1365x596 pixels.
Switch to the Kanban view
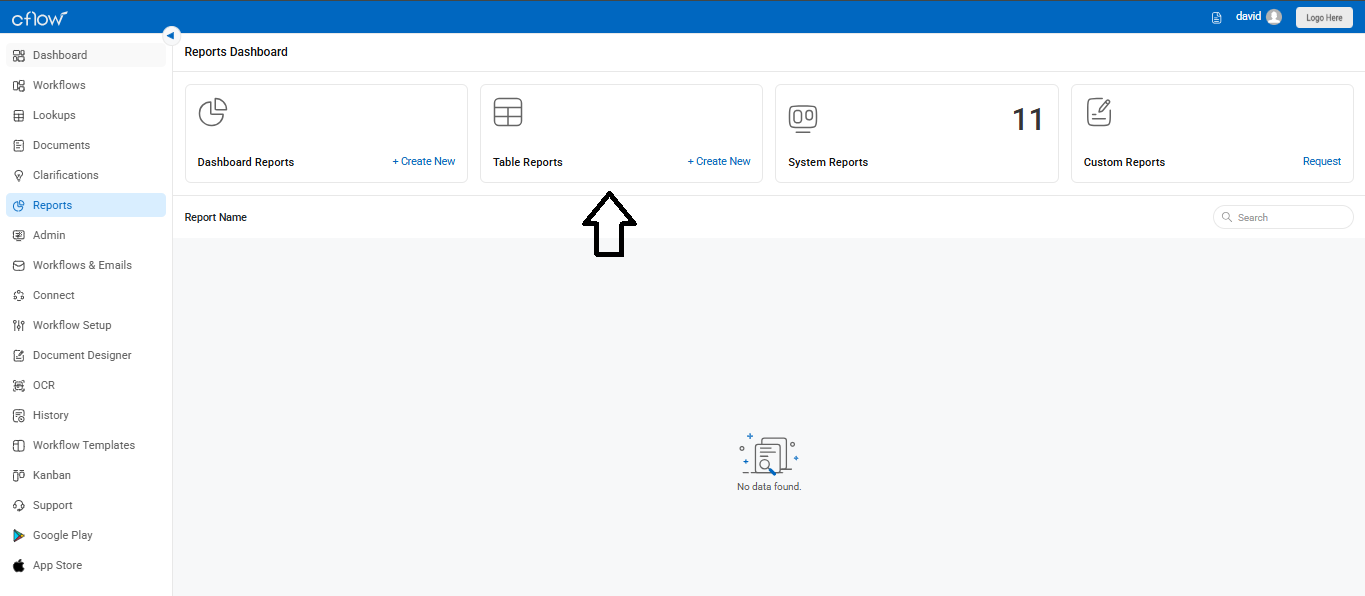(86, 475)
